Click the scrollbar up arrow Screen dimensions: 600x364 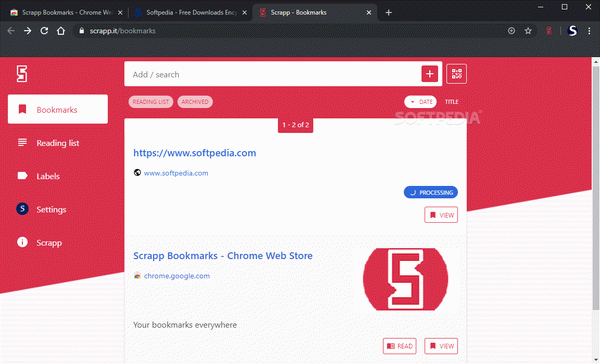(596, 61)
